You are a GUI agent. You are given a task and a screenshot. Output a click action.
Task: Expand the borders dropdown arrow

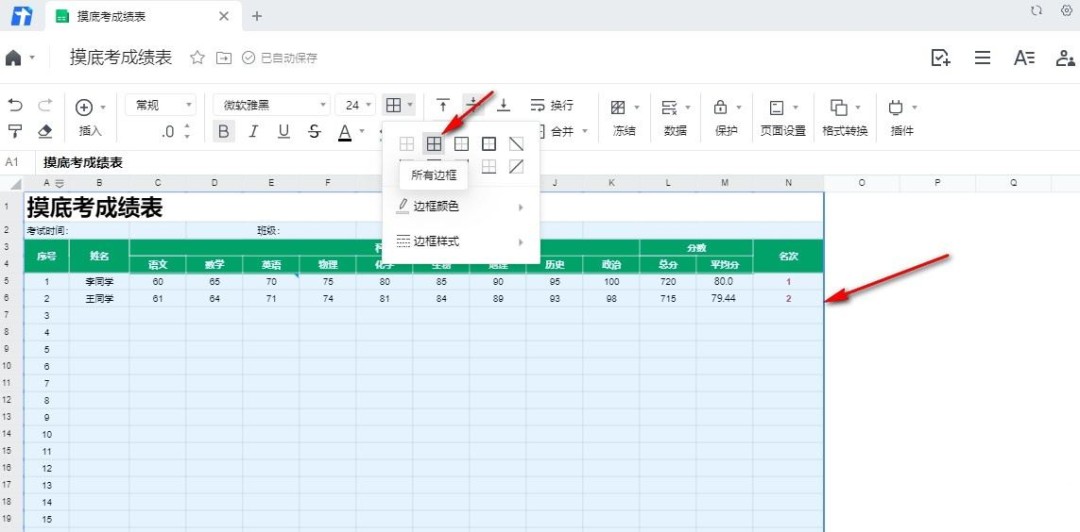pos(410,105)
